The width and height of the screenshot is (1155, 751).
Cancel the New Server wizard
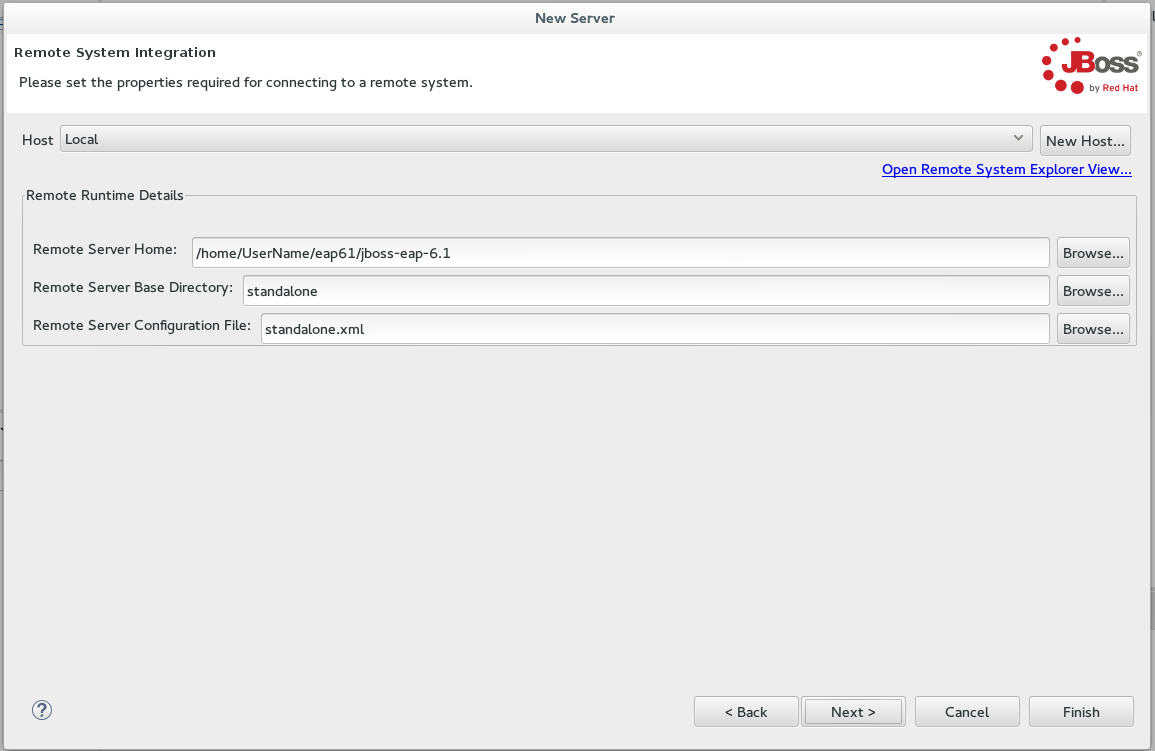pyautogui.click(x=967, y=712)
